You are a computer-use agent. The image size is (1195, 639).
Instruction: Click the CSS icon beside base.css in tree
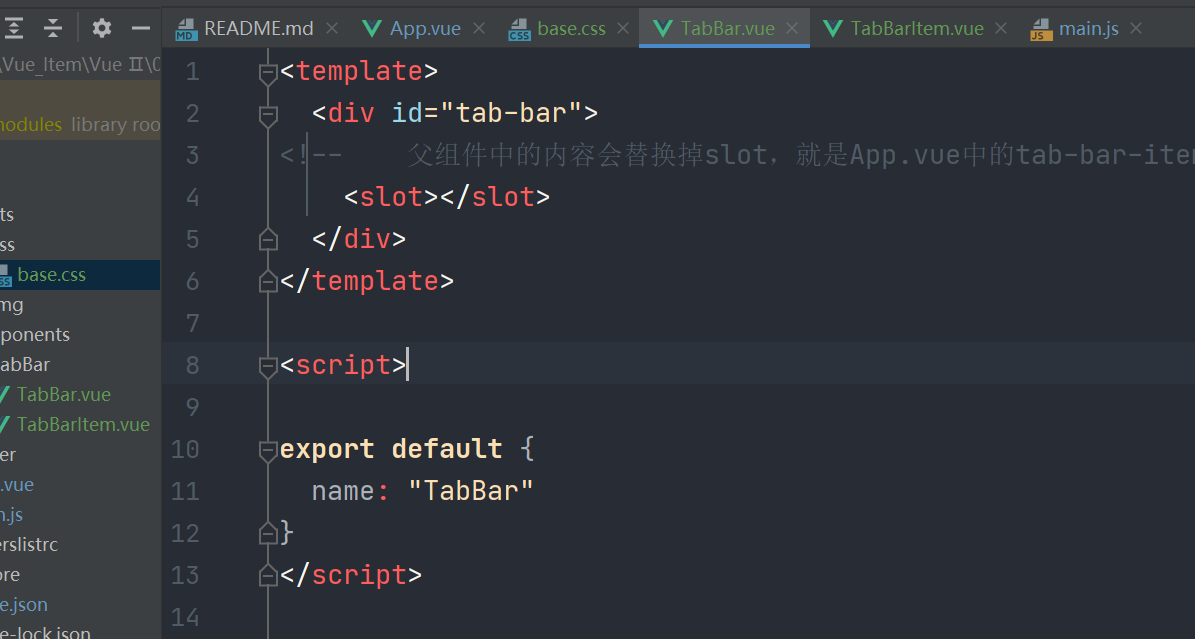click(x=5, y=276)
